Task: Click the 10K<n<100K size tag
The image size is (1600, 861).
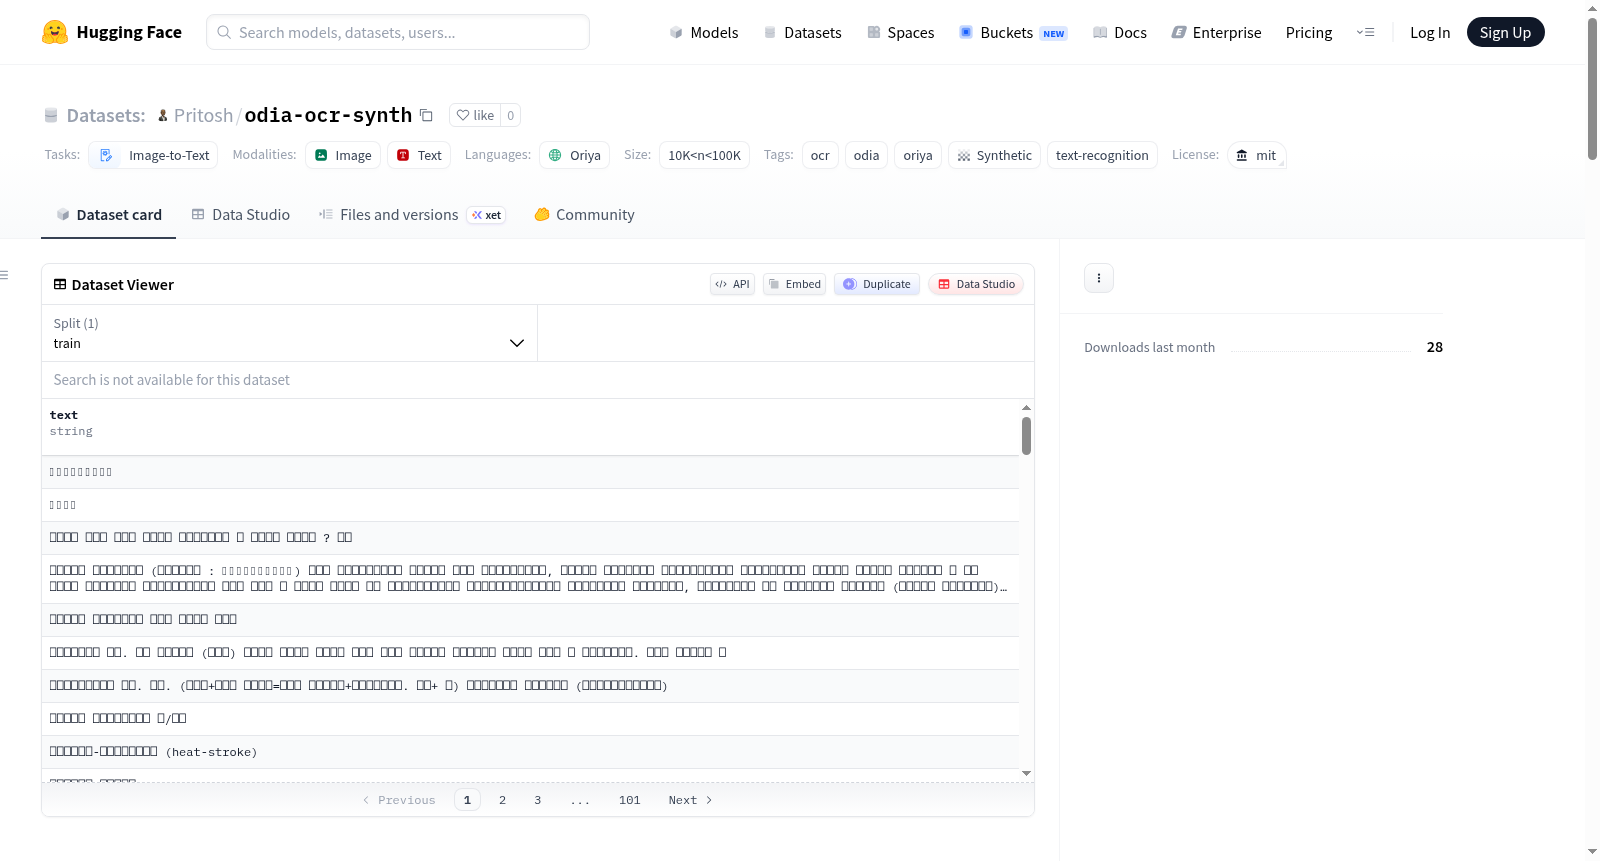Action: [x=704, y=155]
